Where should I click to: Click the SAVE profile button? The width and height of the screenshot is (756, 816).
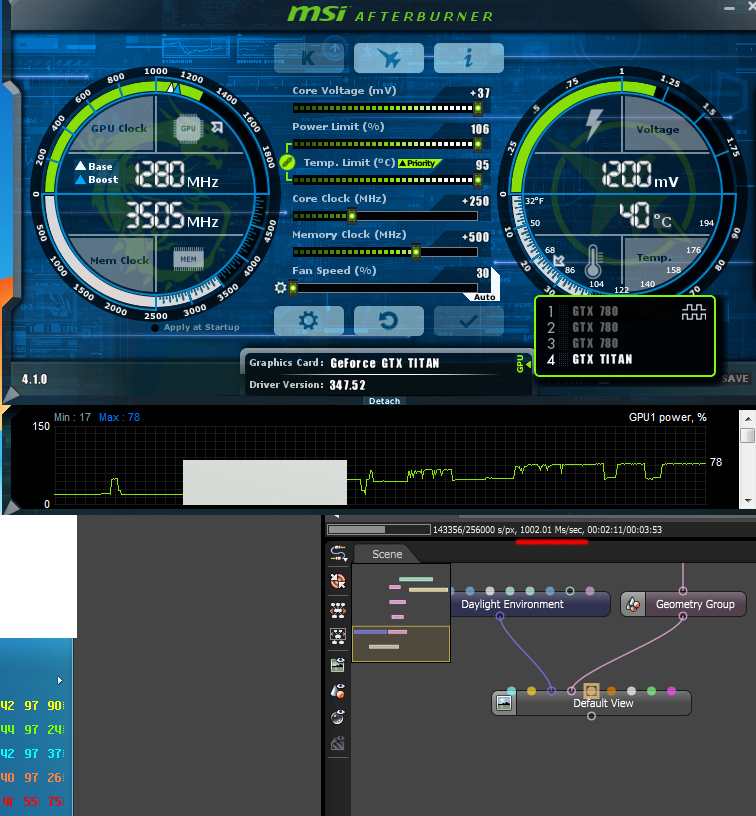coord(735,379)
